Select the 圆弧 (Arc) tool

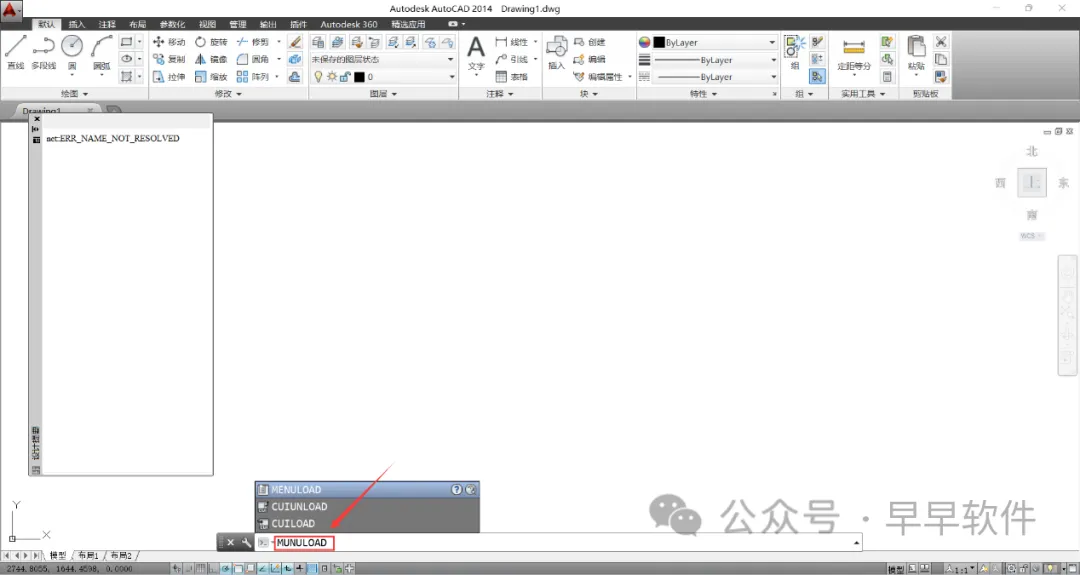pos(101,52)
